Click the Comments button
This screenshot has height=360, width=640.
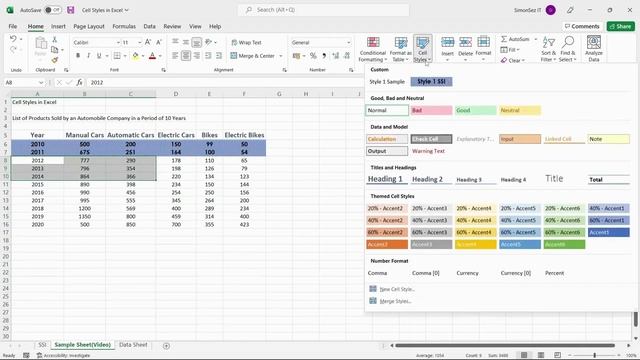click(x=582, y=26)
